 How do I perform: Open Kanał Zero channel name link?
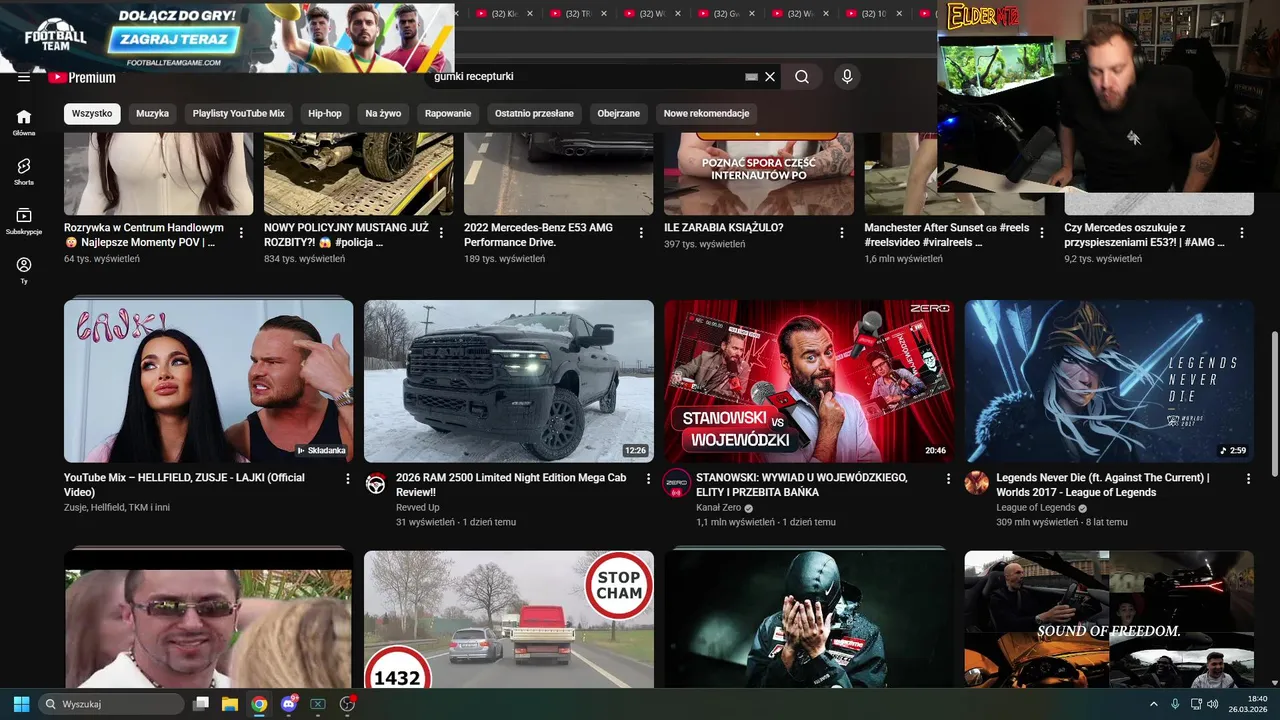click(718, 508)
